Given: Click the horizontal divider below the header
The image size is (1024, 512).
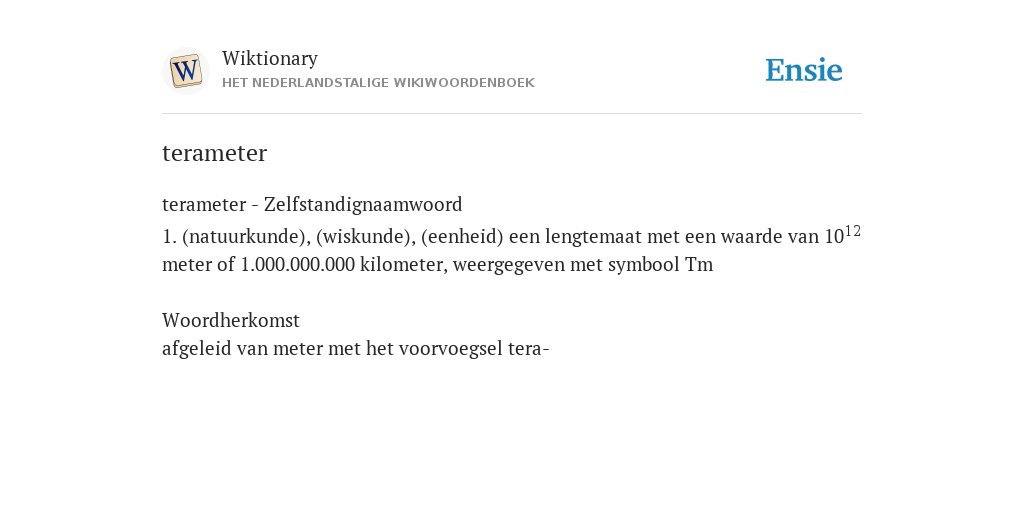Looking at the screenshot, I should [512, 114].
